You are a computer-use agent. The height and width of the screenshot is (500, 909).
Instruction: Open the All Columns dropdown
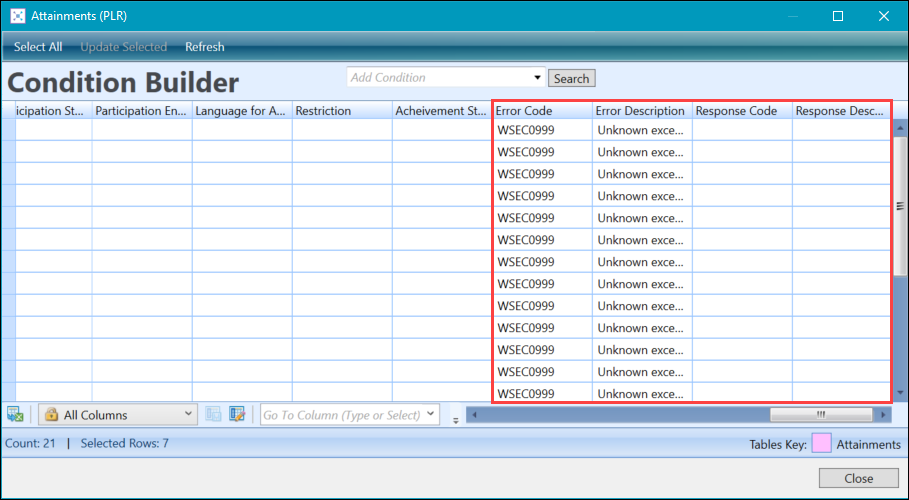[x=118, y=415]
